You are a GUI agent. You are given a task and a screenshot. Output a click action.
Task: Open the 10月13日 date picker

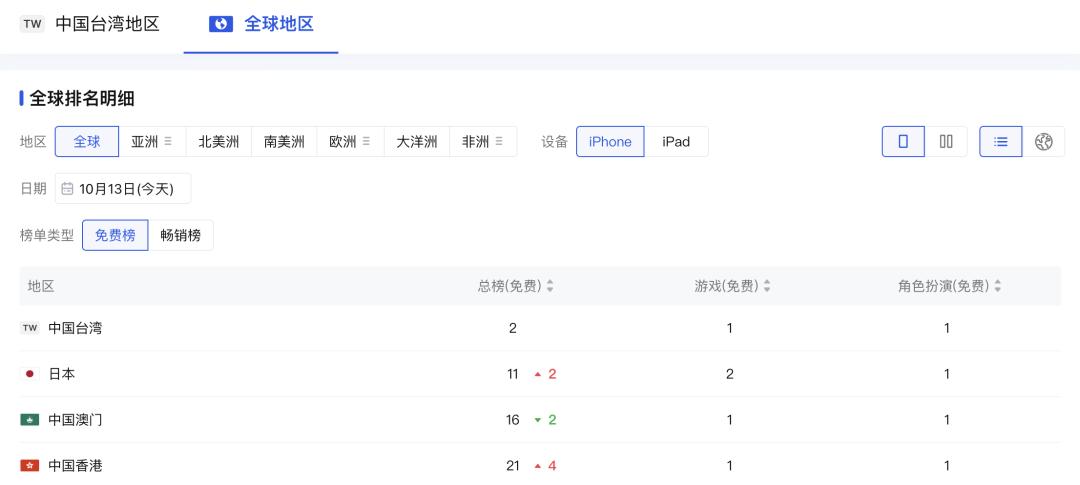point(123,188)
